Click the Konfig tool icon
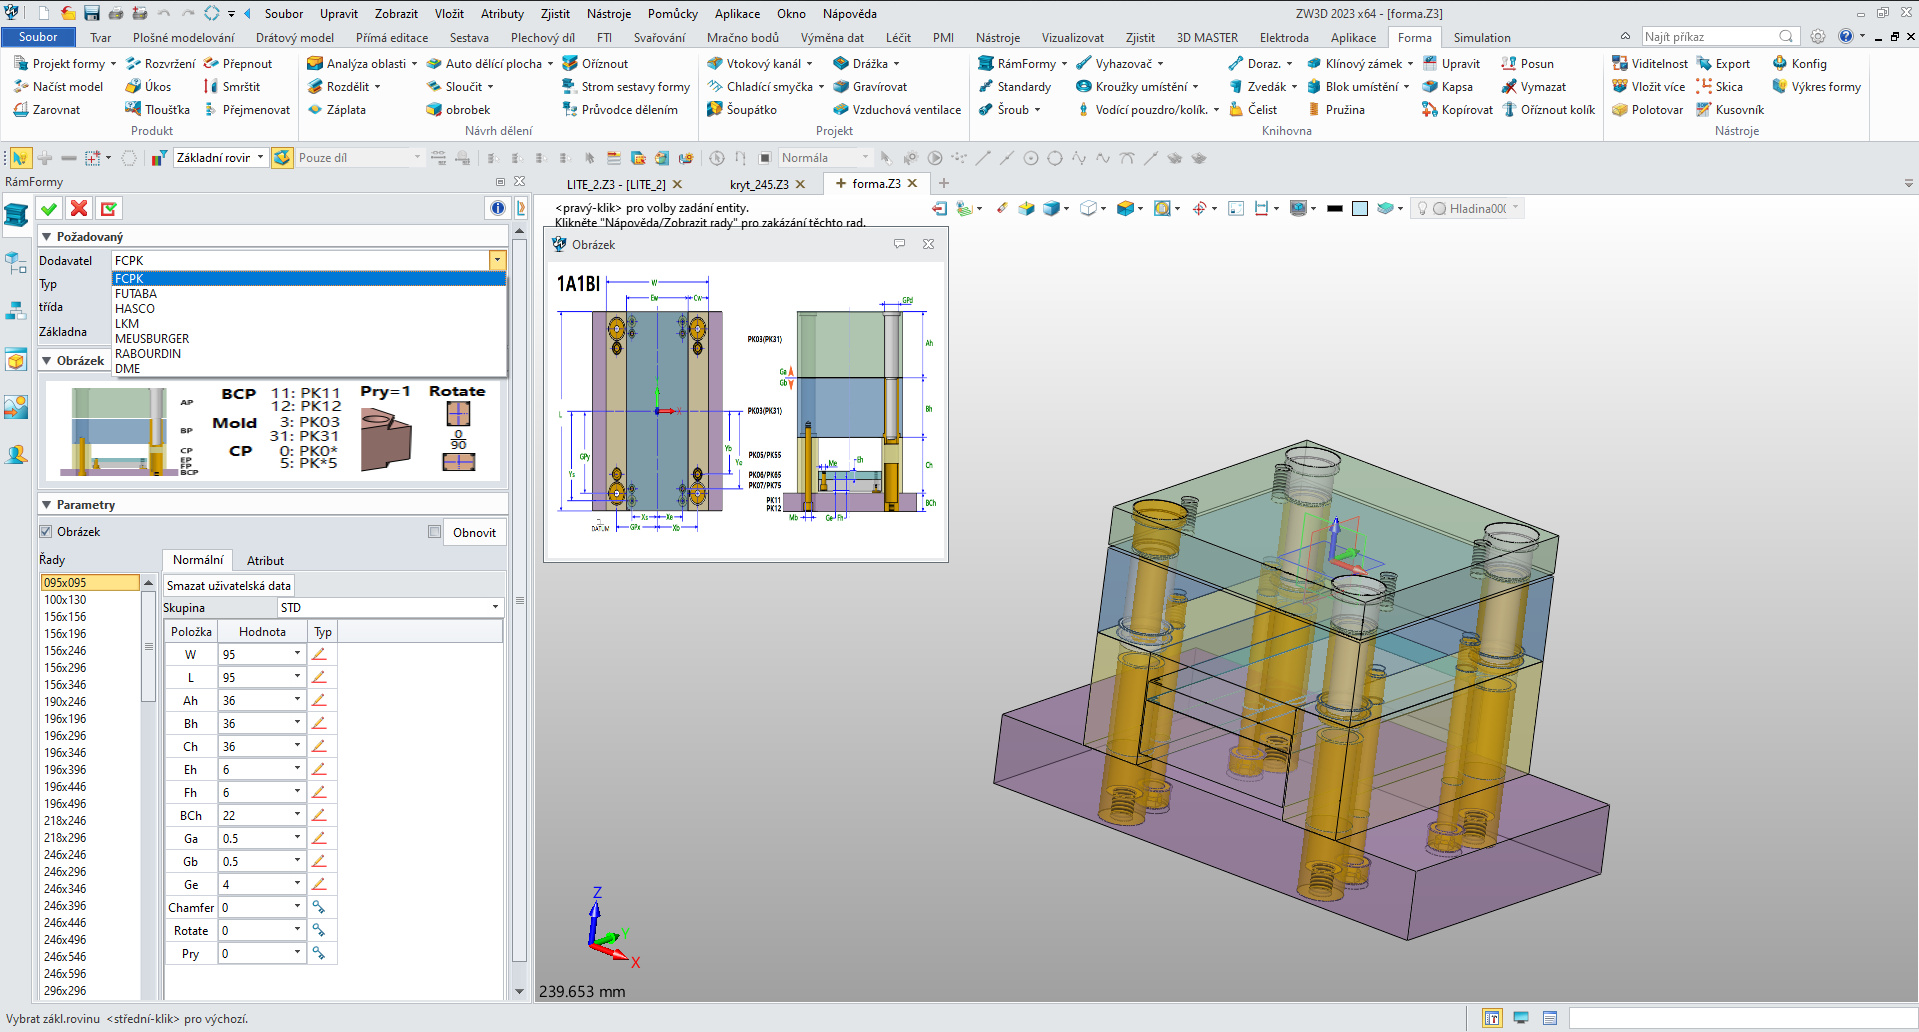Viewport: 1919px width, 1032px height. coord(1780,64)
